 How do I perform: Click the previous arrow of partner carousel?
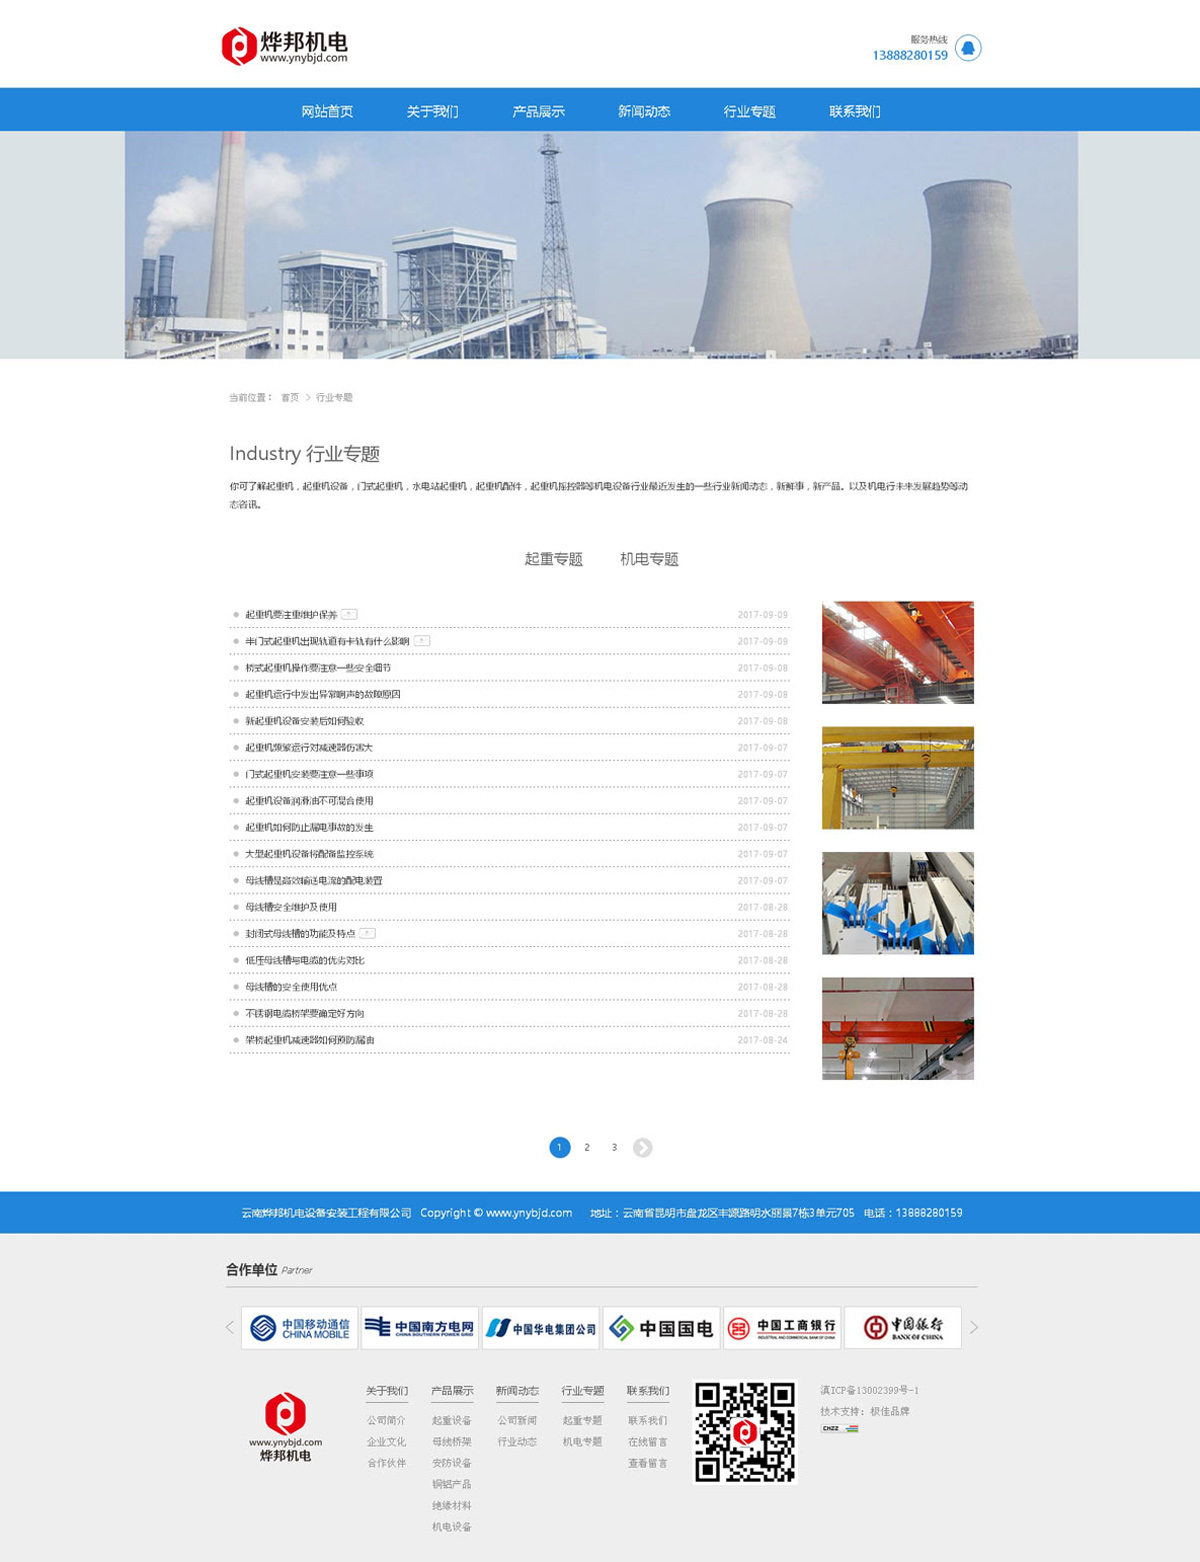230,1327
